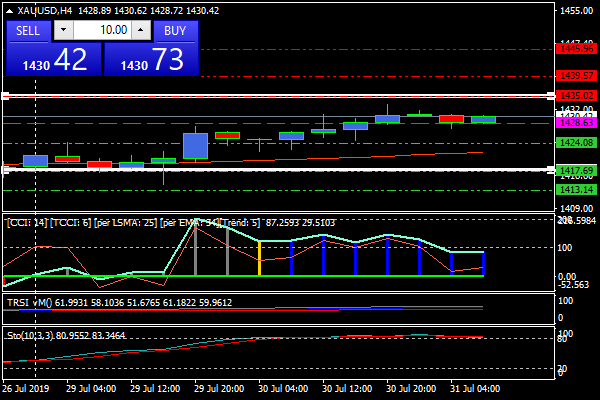Select the red 1445.96 price level label
The height and width of the screenshot is (400, 600).
[x=577, y=48]
